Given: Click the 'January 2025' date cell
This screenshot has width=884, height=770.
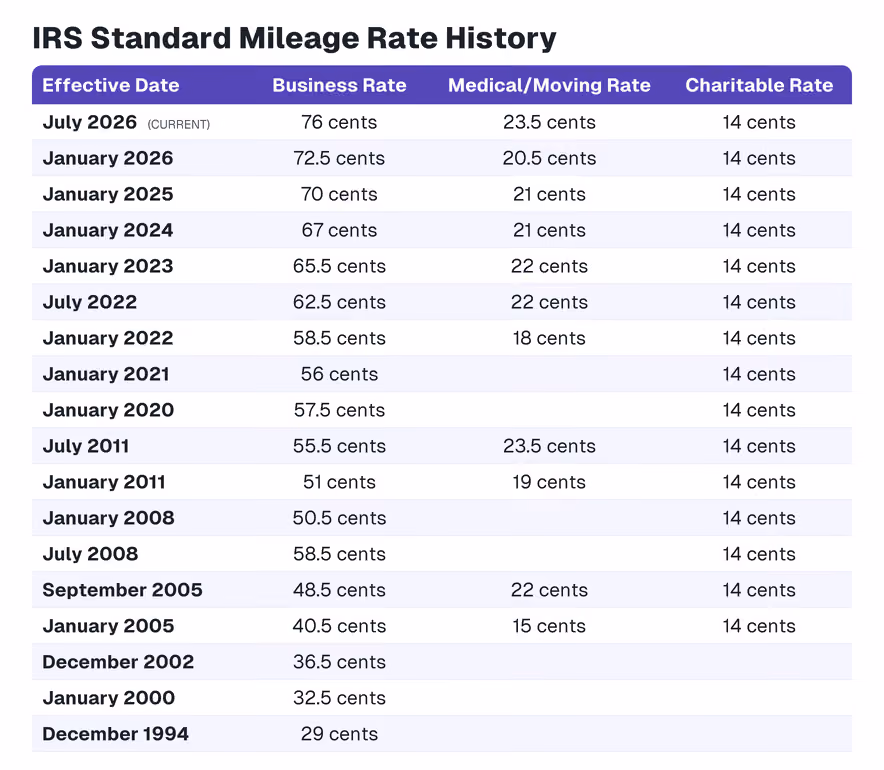Looking at the screenshot, I should pos(108,194).
